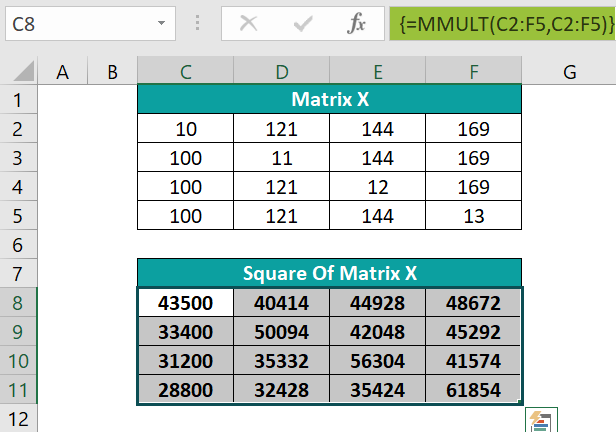Screen dimensions: 616x432
Task: Click cell E5 with value 144
Action: click(378, 216)
